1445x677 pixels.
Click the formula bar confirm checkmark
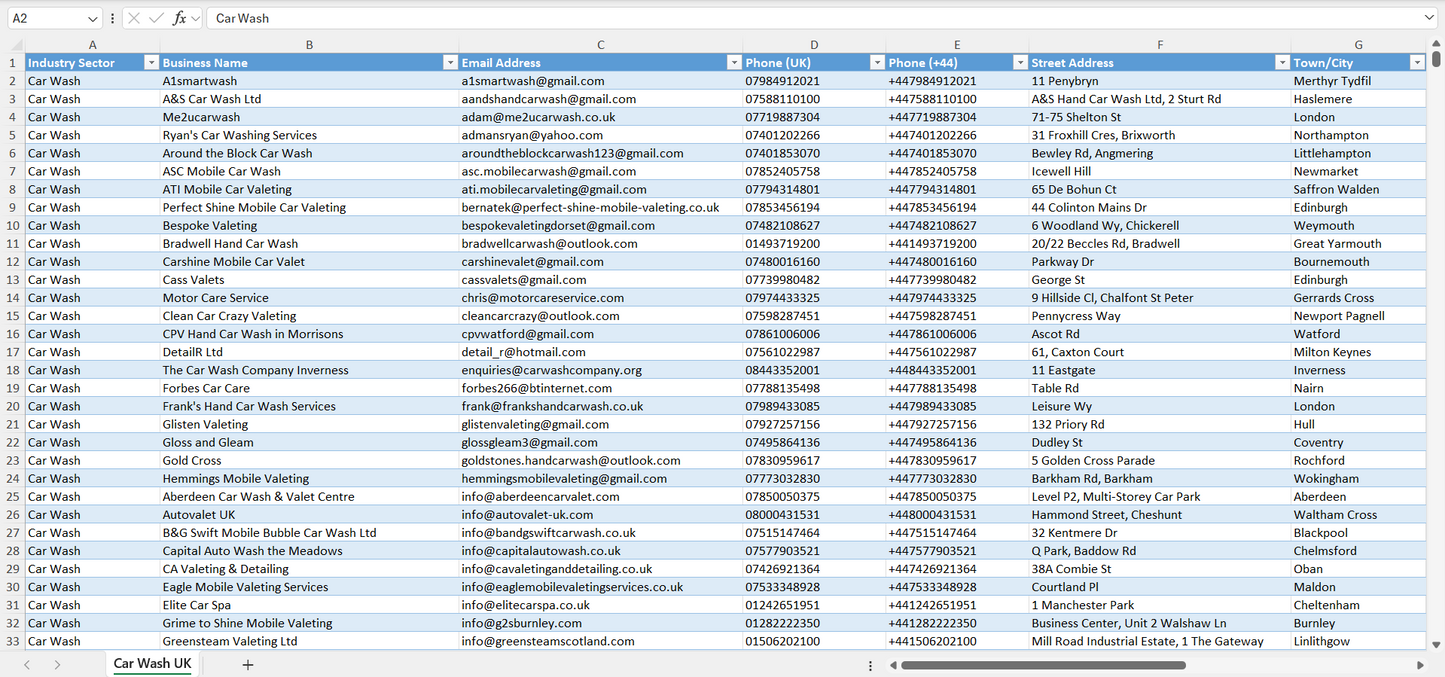[x=156, y=18]
